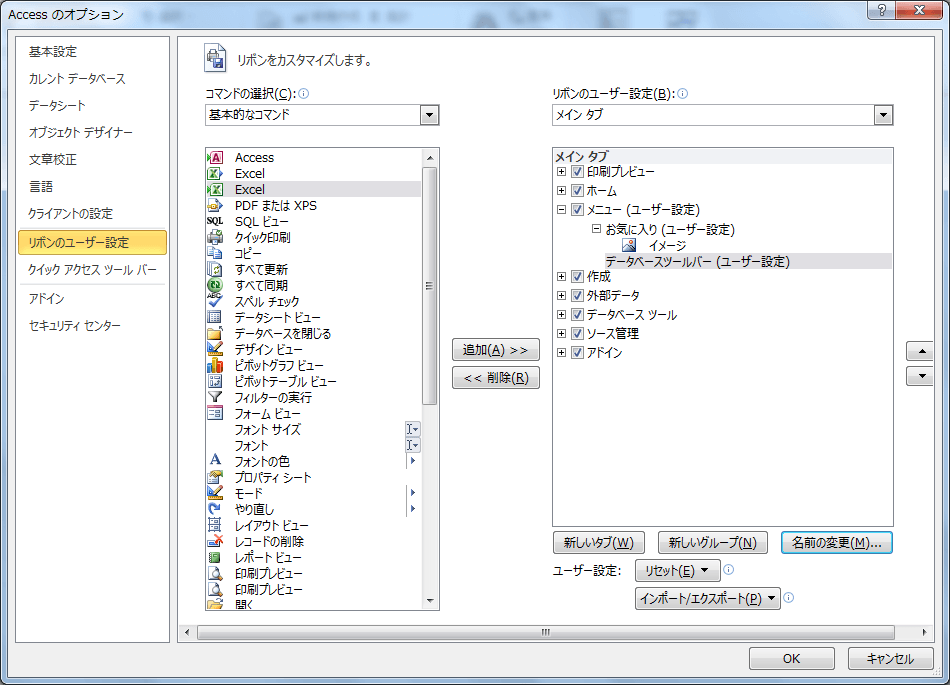The image size is (950, 685).
Task: Uncheck the データベース ツール checkbox
Action: coord(577,314)
